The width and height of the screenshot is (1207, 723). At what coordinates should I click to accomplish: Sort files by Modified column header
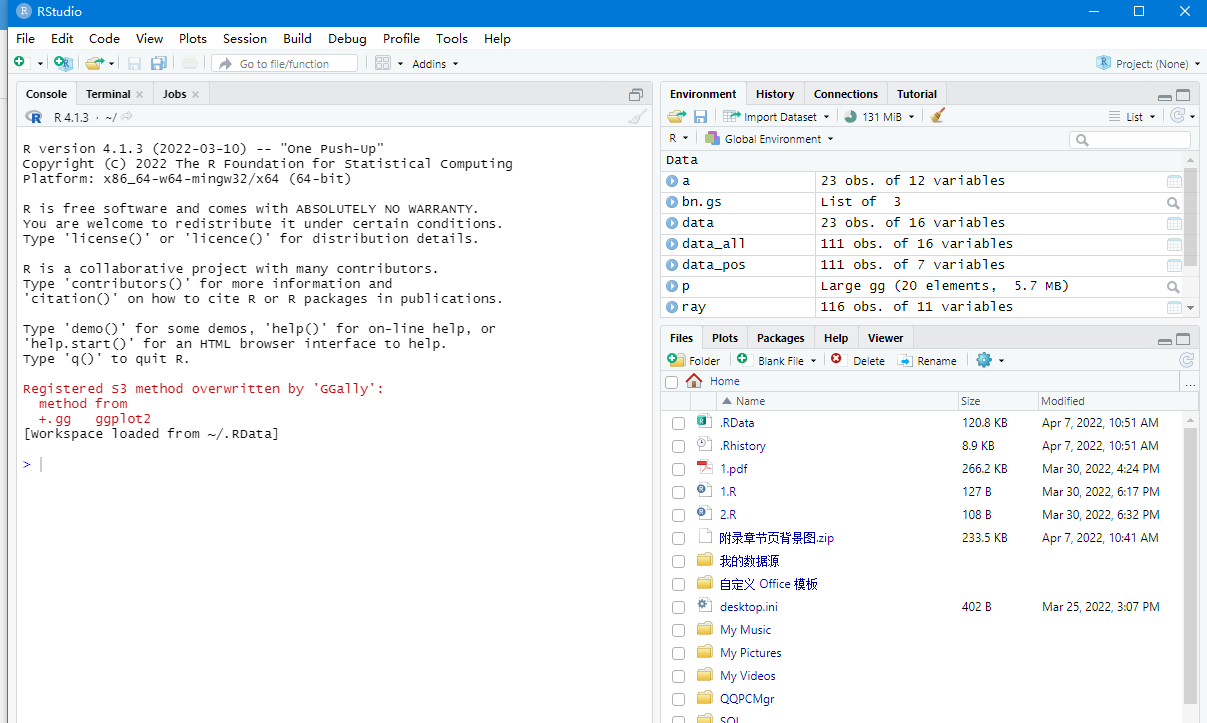[x=1063, y=401]
